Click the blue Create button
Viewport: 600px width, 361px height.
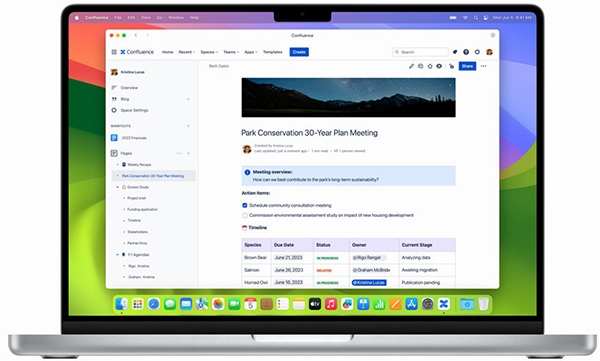[299, 52]
